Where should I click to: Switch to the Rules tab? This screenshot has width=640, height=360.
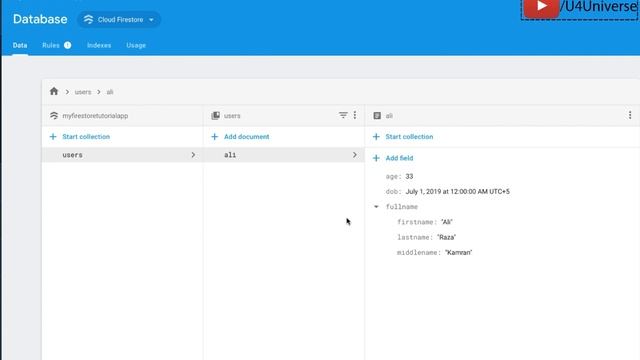(x=51, y=45)
